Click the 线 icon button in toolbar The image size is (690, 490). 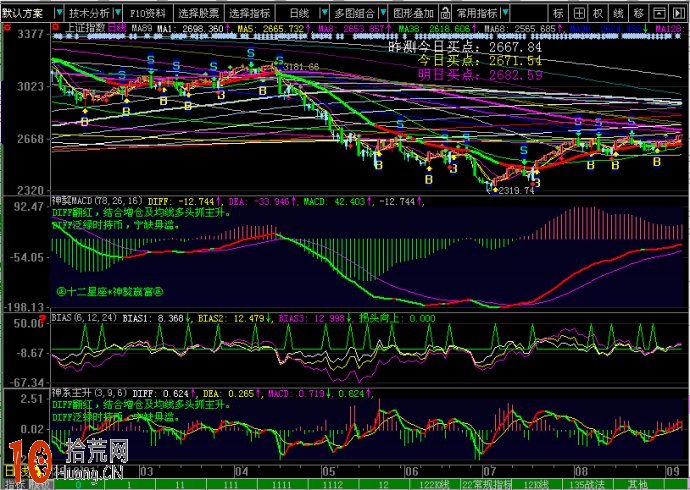(x=618, y=14)
